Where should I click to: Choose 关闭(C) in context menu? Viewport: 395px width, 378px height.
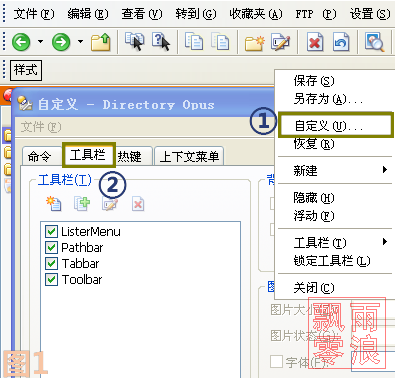click(334, 287)
